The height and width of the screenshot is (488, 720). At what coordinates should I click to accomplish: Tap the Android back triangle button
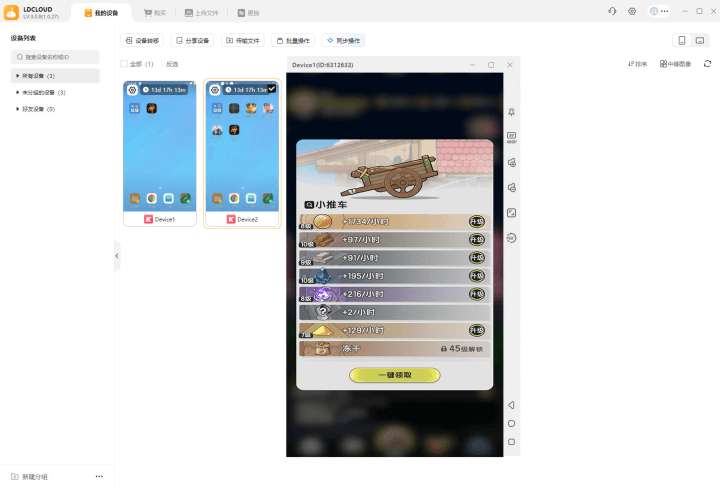click(511, 405)
